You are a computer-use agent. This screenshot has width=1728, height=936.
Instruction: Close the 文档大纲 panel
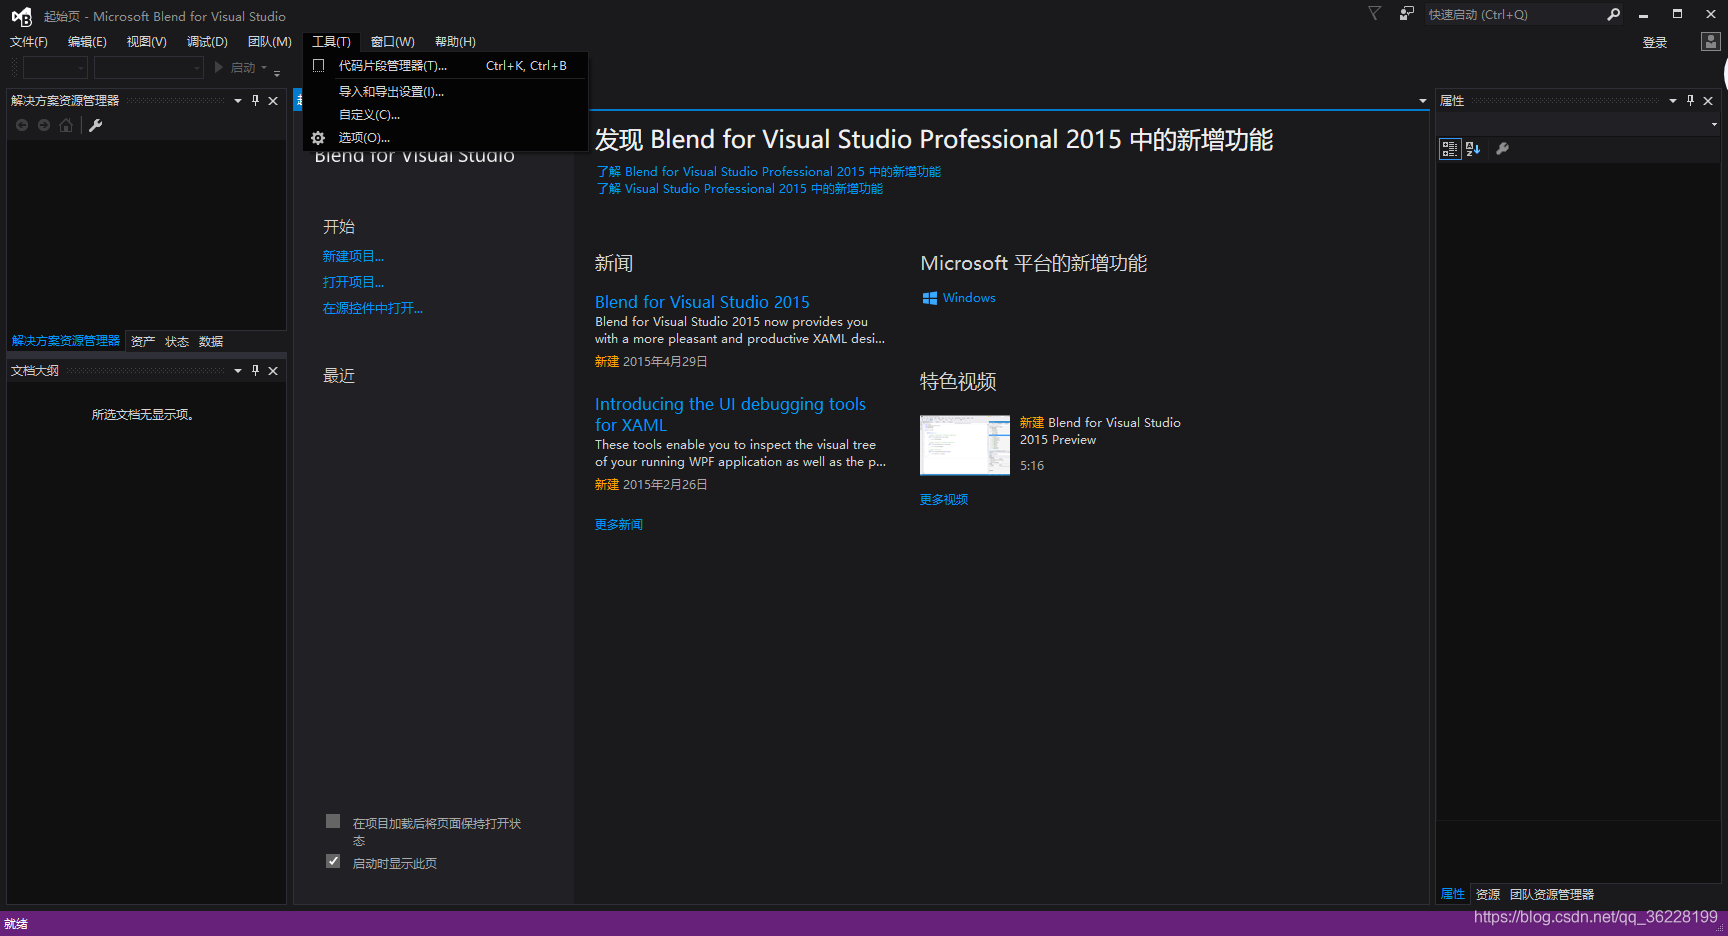[273, 371]
